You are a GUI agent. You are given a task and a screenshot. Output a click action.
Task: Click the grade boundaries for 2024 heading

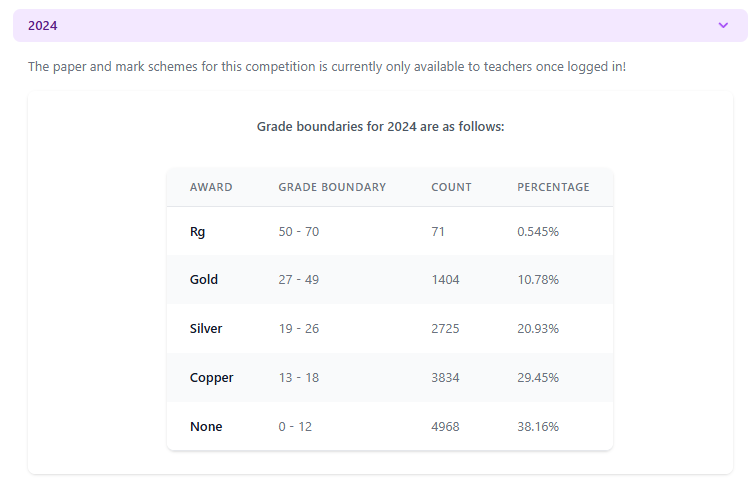[x=380, y=127]
